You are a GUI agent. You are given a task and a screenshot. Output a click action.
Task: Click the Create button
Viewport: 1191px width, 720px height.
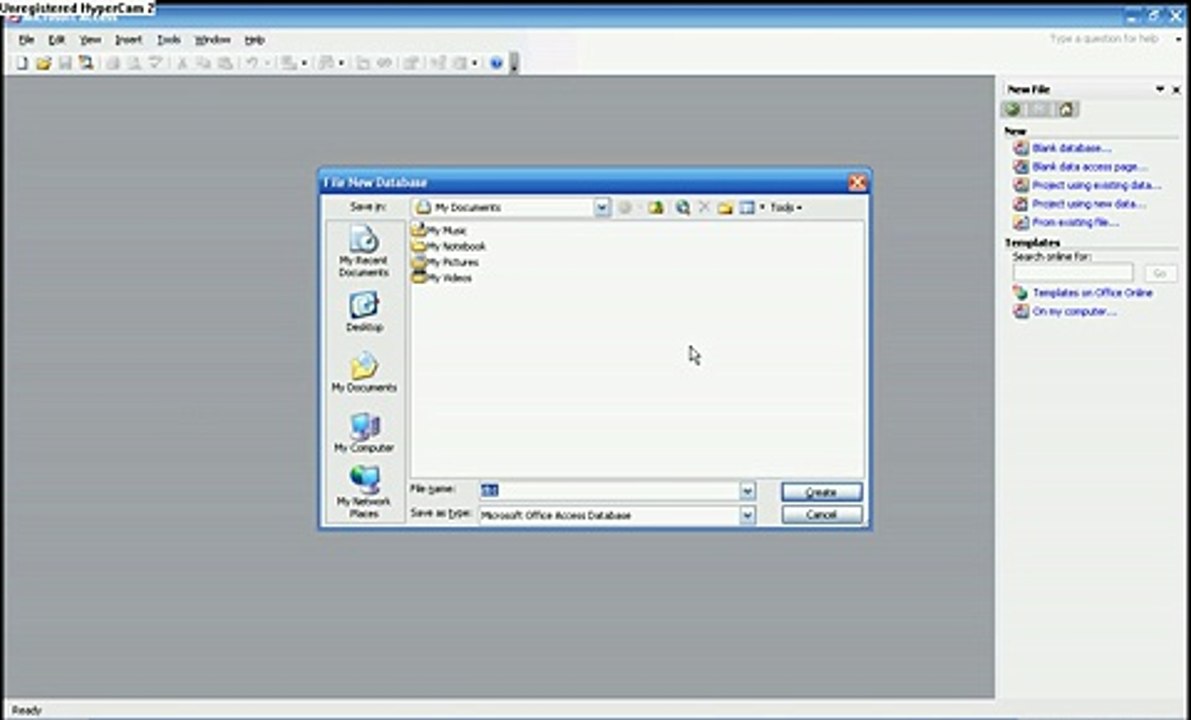click(x=822, y=492)
